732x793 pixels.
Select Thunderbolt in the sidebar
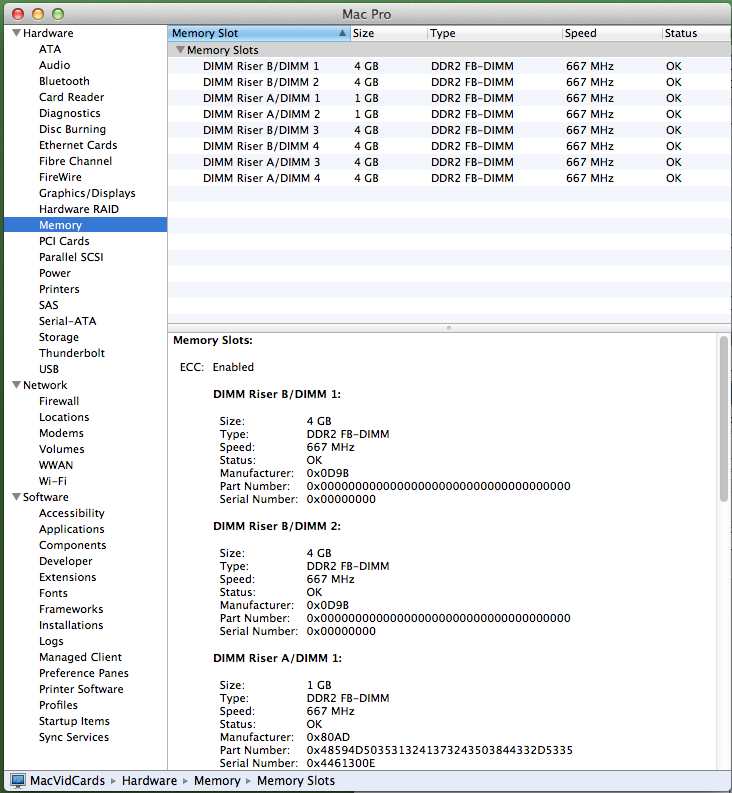(72, 353)
